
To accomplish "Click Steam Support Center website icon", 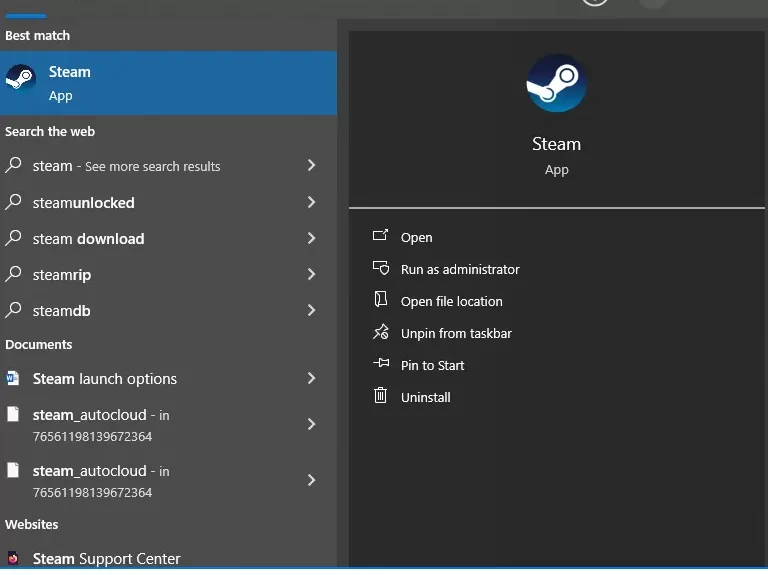I will point(13,558).
